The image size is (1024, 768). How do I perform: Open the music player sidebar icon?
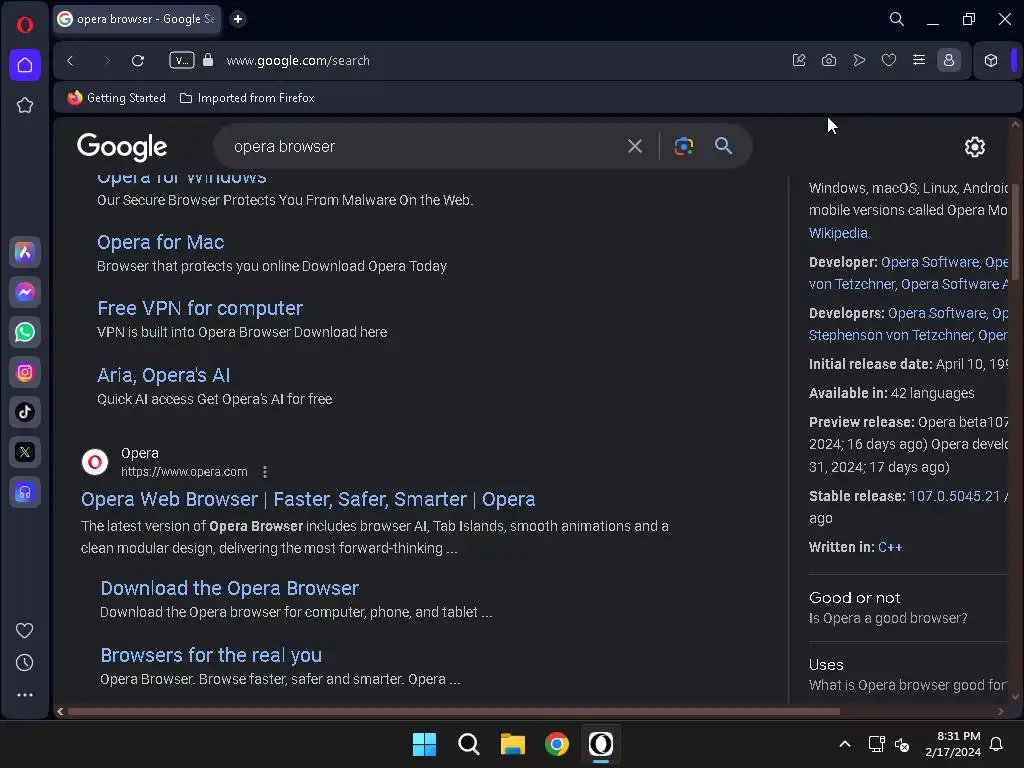click(25, 492)
